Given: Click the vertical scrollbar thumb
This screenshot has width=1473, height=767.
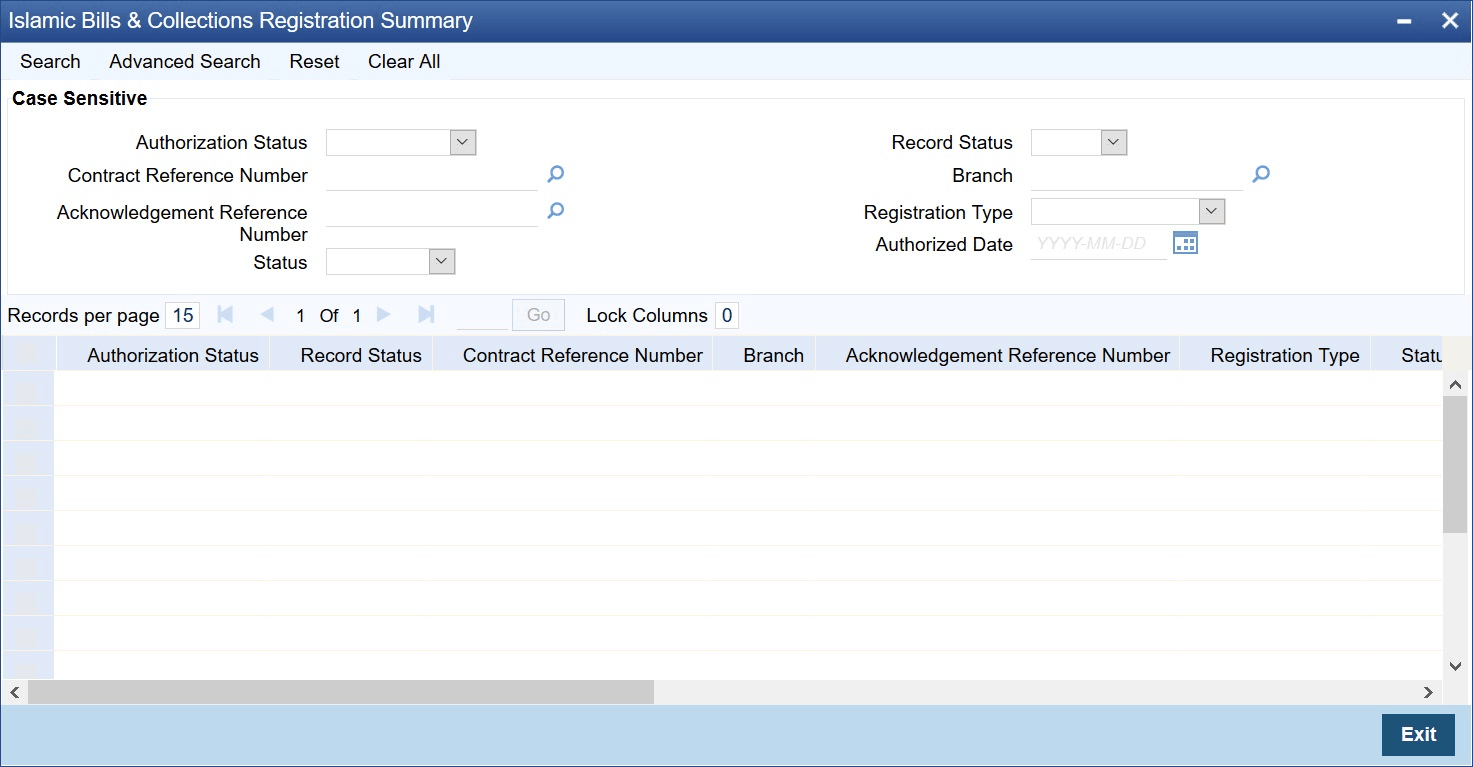Looking at the screenshot, I should coord(1455,465).
